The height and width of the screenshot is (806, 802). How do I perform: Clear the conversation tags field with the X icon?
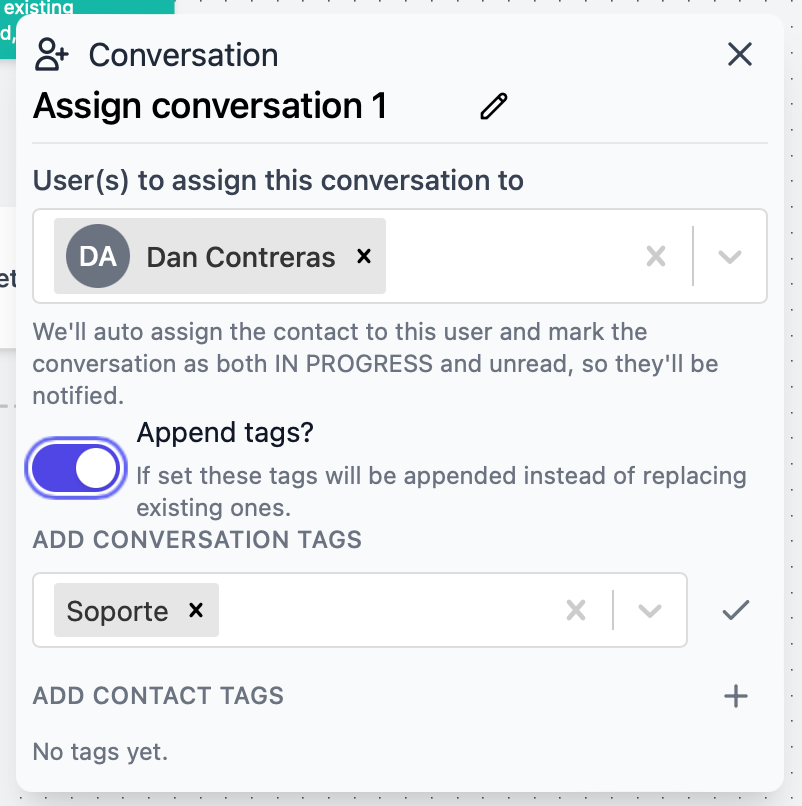click(576, 610)
